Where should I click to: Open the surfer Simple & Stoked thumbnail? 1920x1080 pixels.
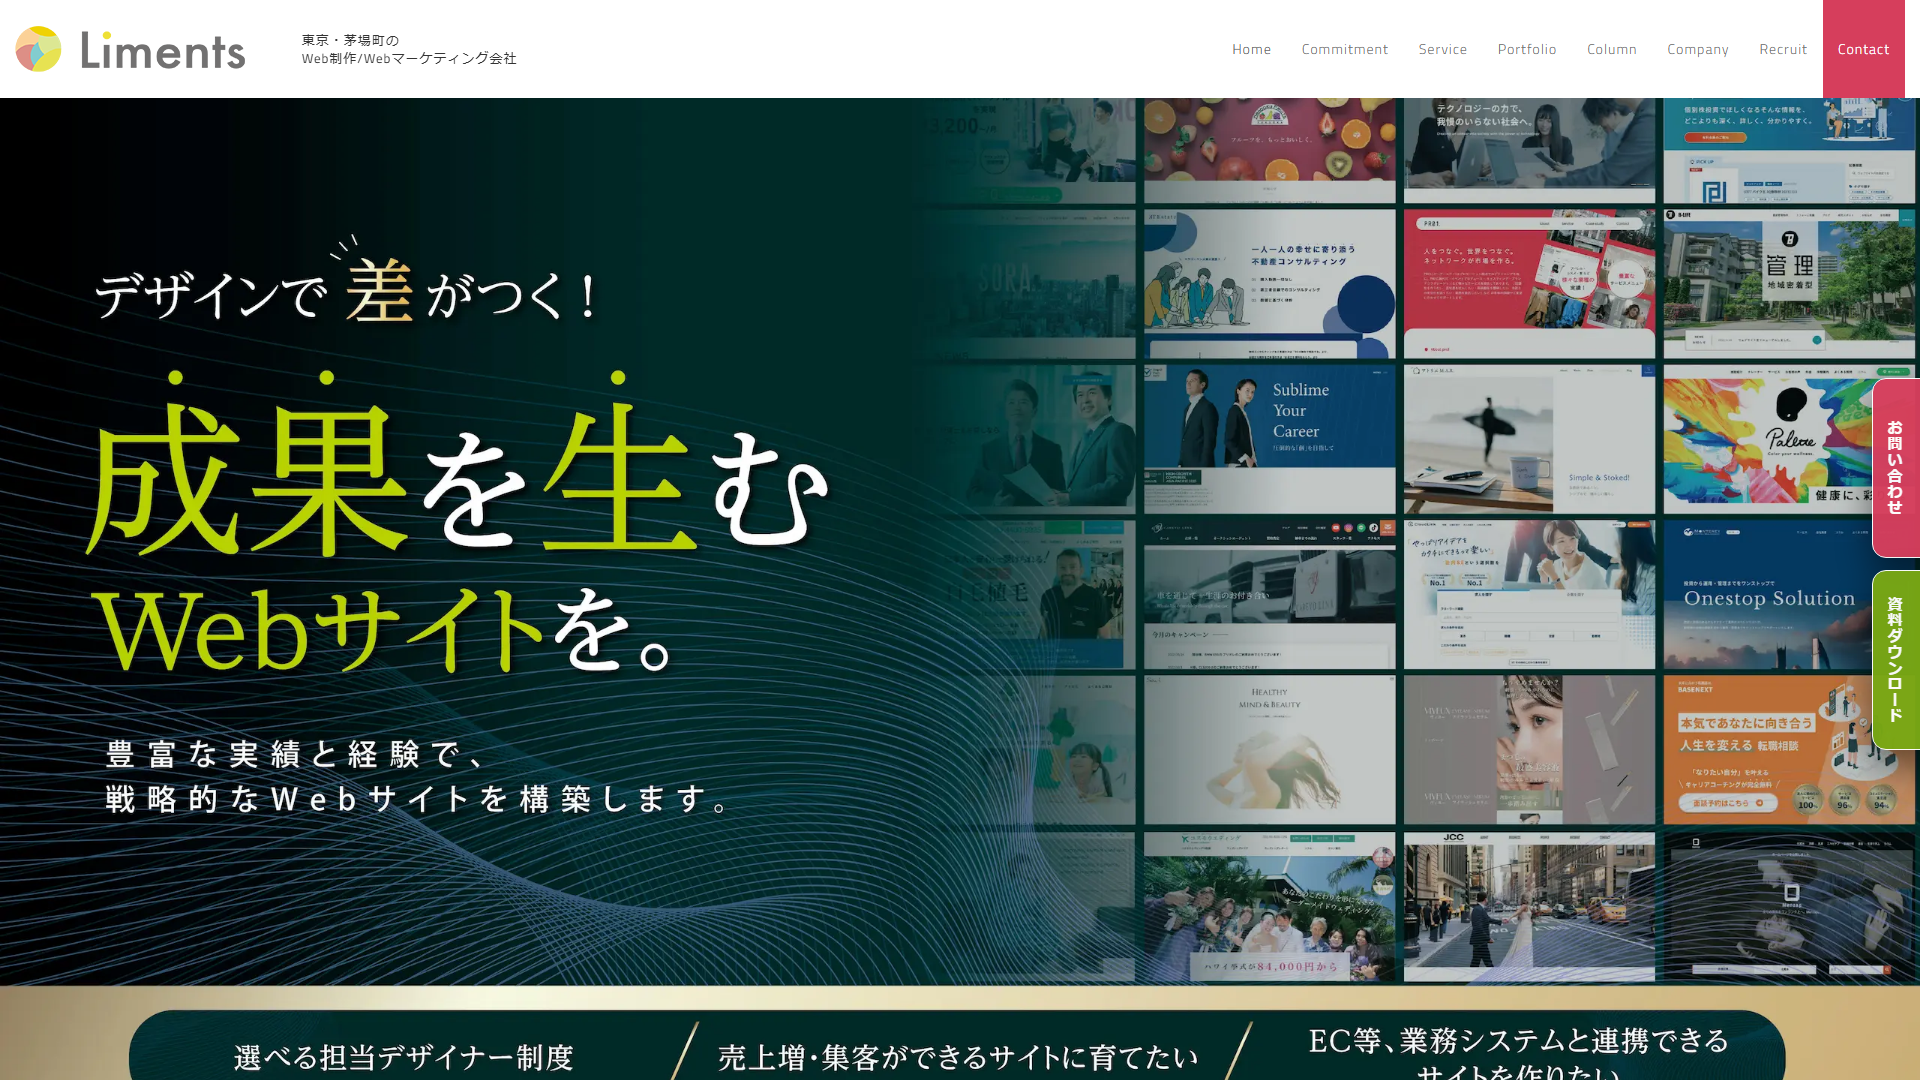(1528, 438)
